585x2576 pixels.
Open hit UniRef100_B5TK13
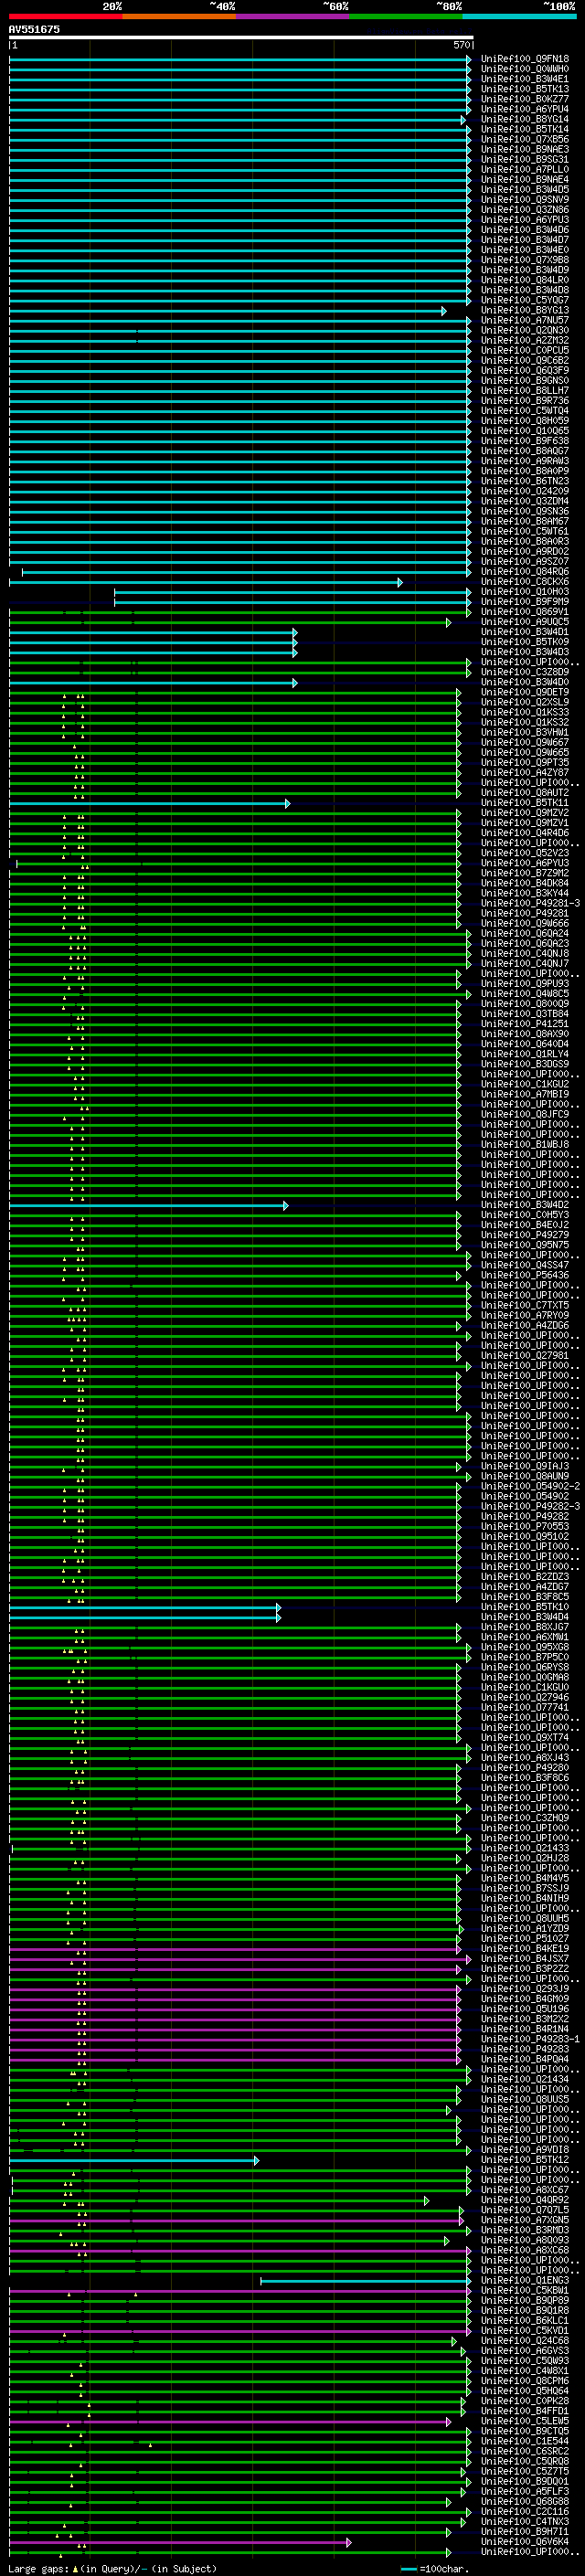(524, 89)
